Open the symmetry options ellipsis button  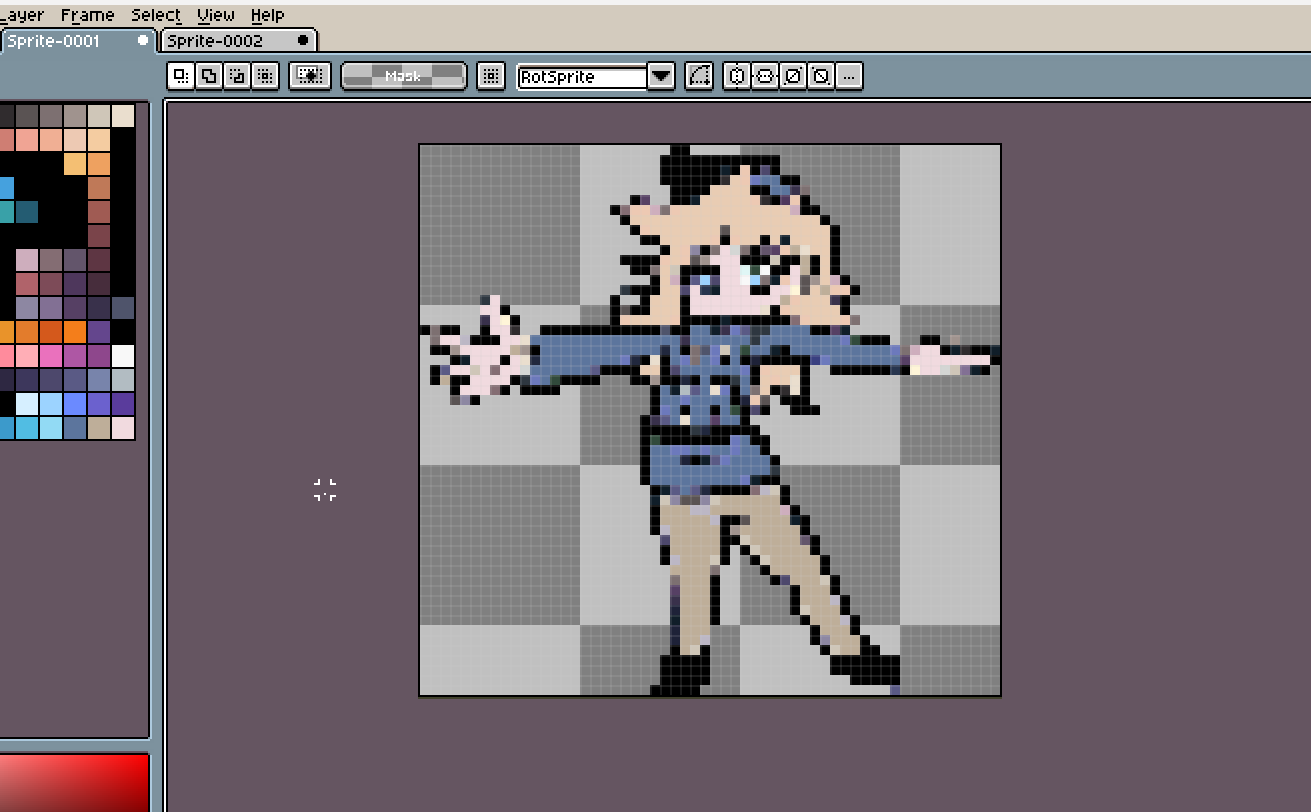click(848, 75)
